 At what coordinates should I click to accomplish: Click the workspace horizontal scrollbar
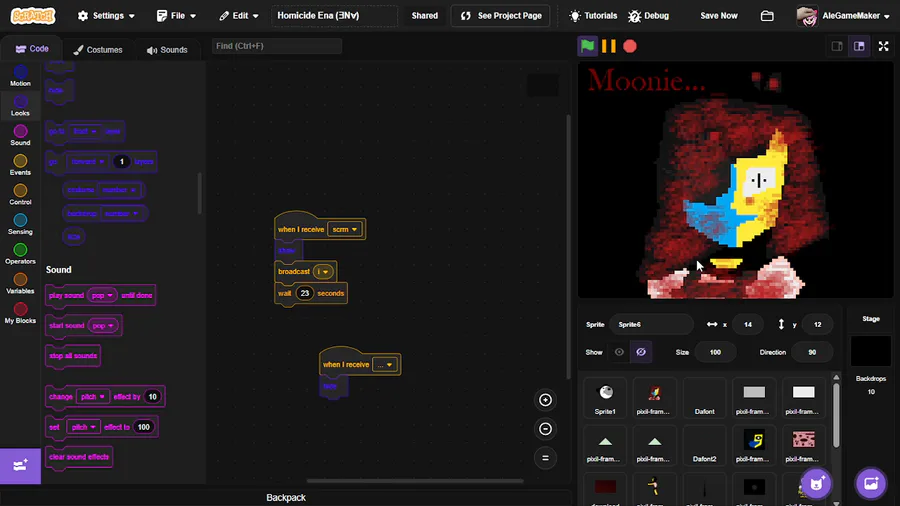414,481
